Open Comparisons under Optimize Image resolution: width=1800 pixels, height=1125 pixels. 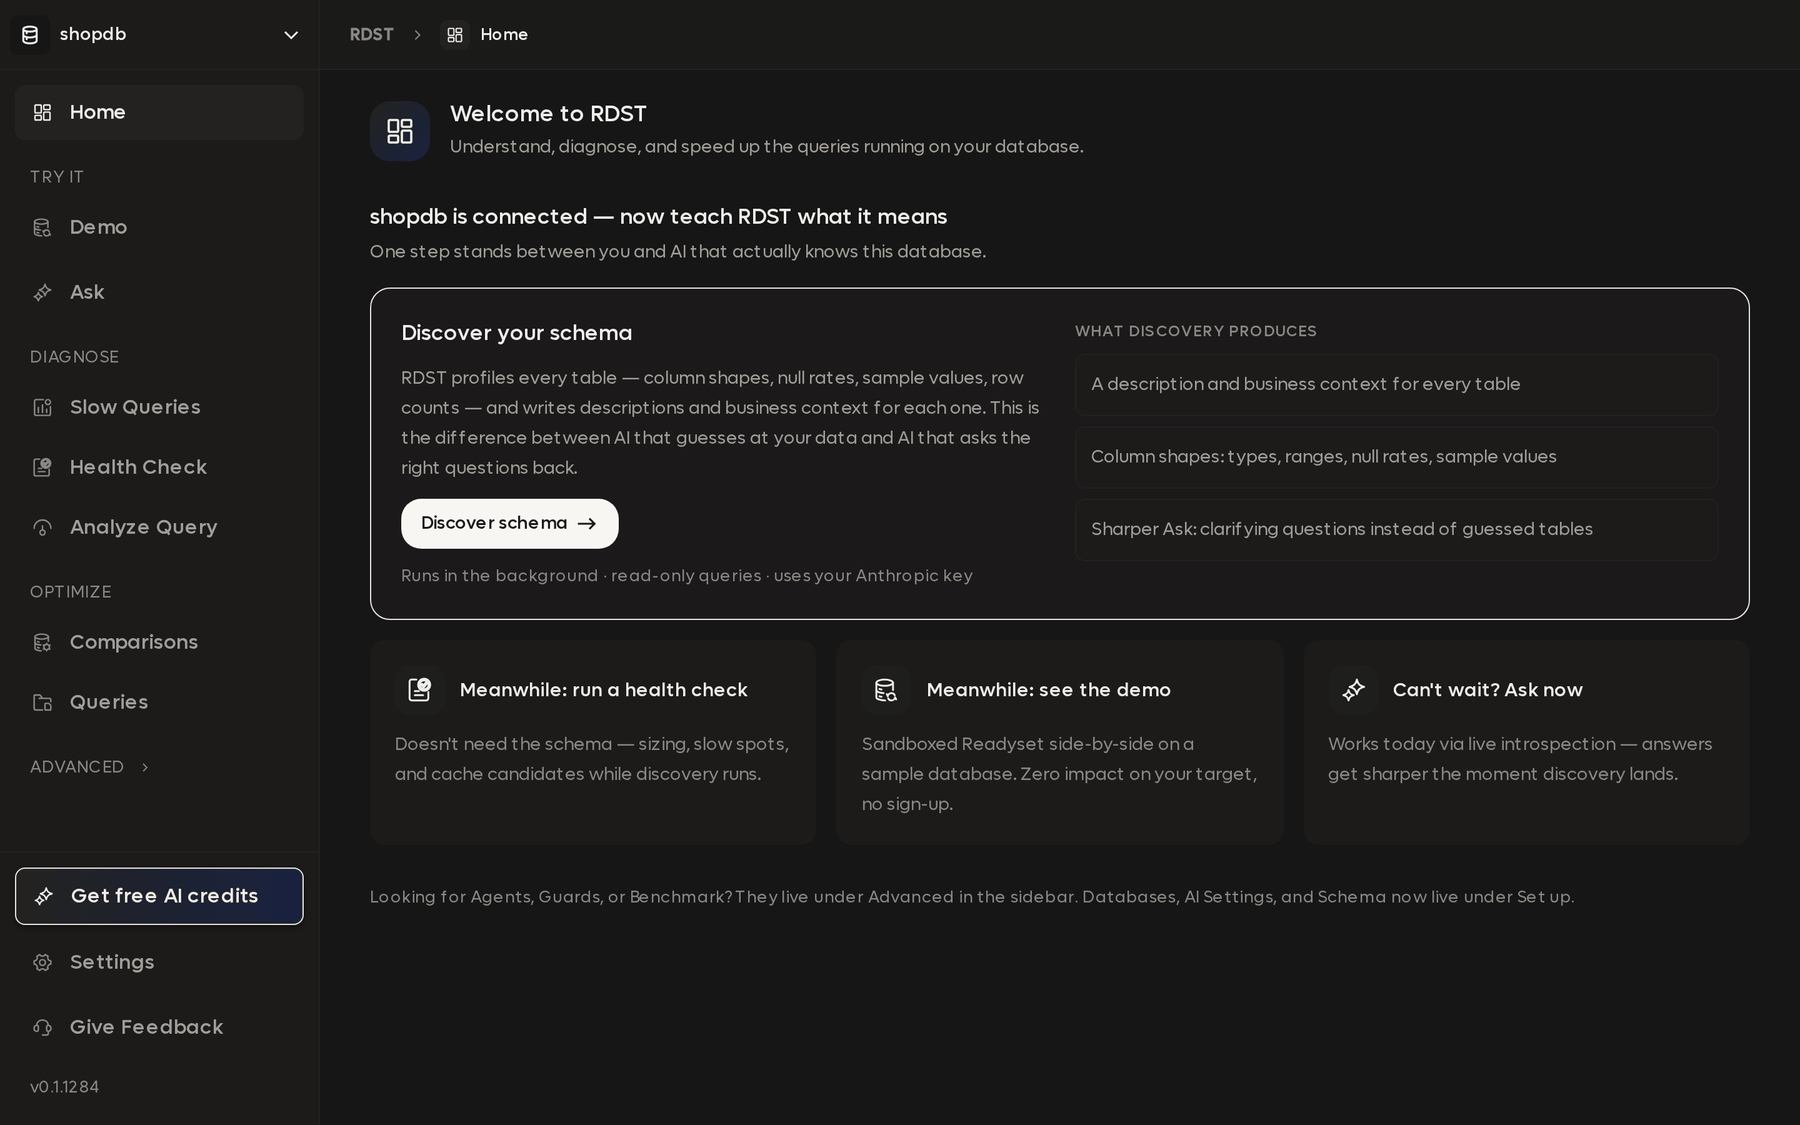click(159, 642)
